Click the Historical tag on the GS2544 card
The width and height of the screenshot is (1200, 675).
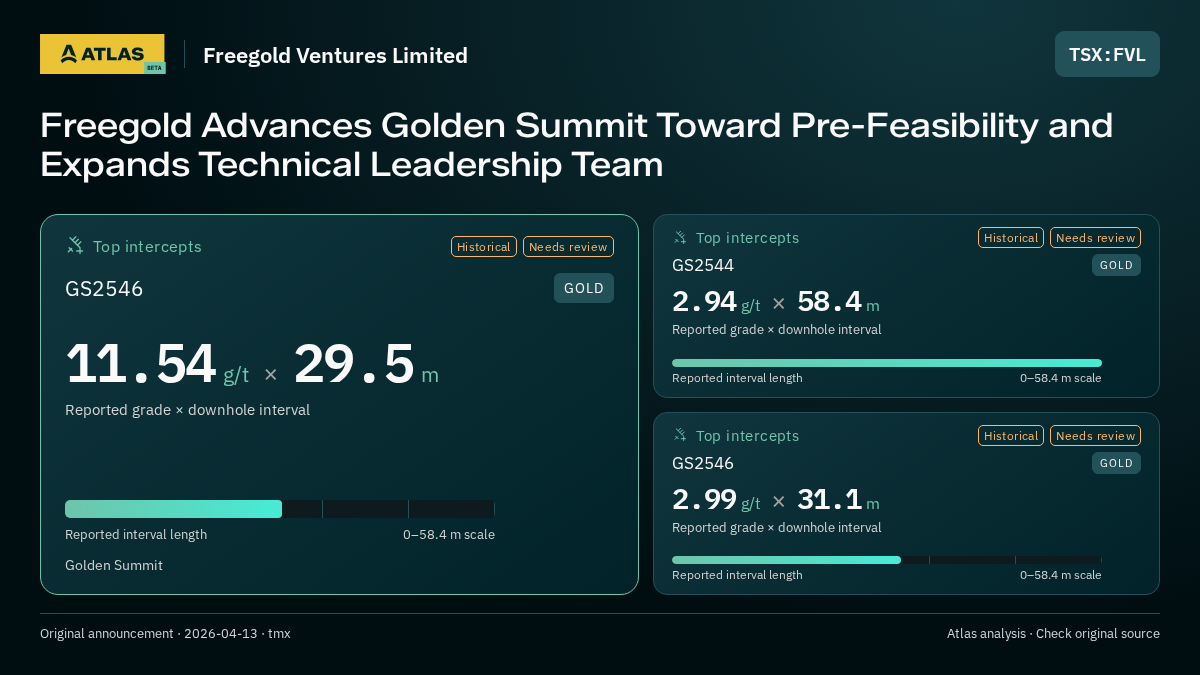tap(1011, 237)
